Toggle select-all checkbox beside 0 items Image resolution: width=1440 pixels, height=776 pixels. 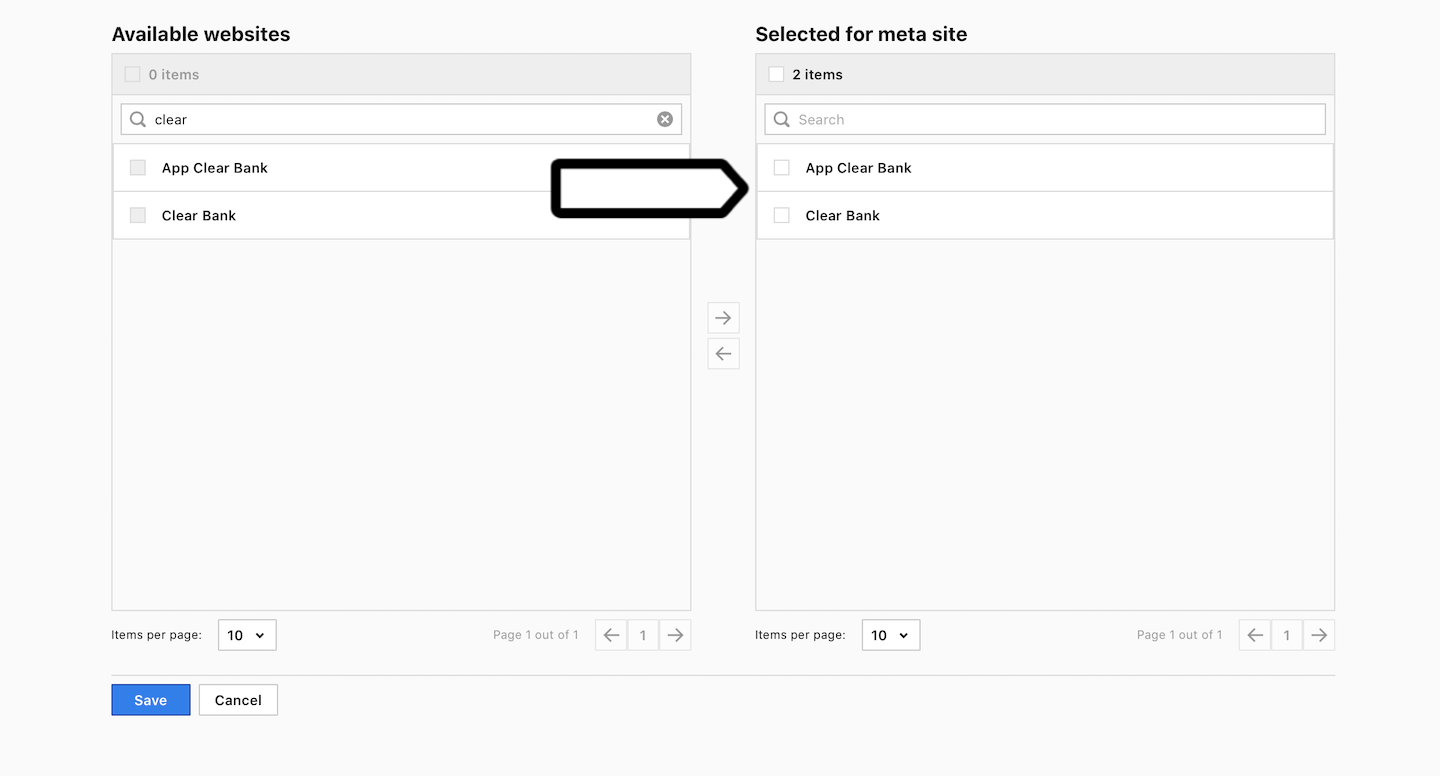pyautogui.click(x=132, y=74)
